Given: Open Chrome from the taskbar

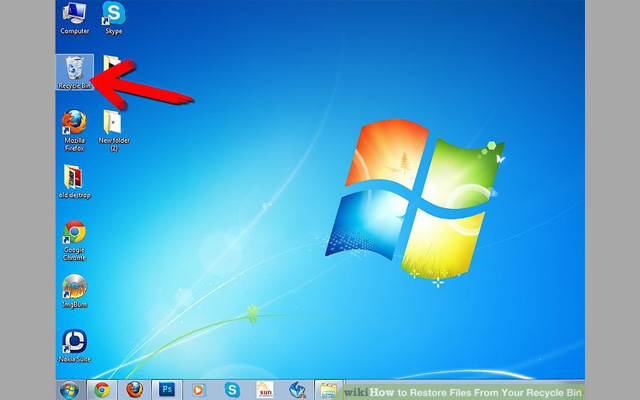Looking at the screenshot, I should (101, 390).
